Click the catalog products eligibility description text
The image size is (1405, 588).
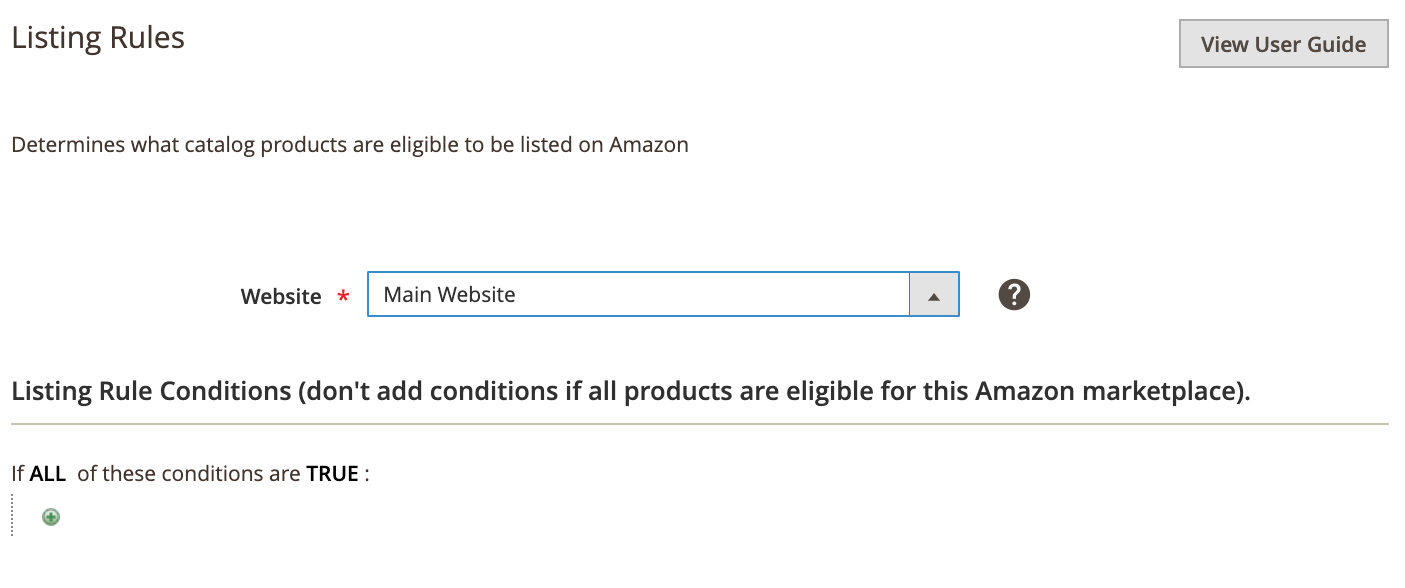point(350,145)
